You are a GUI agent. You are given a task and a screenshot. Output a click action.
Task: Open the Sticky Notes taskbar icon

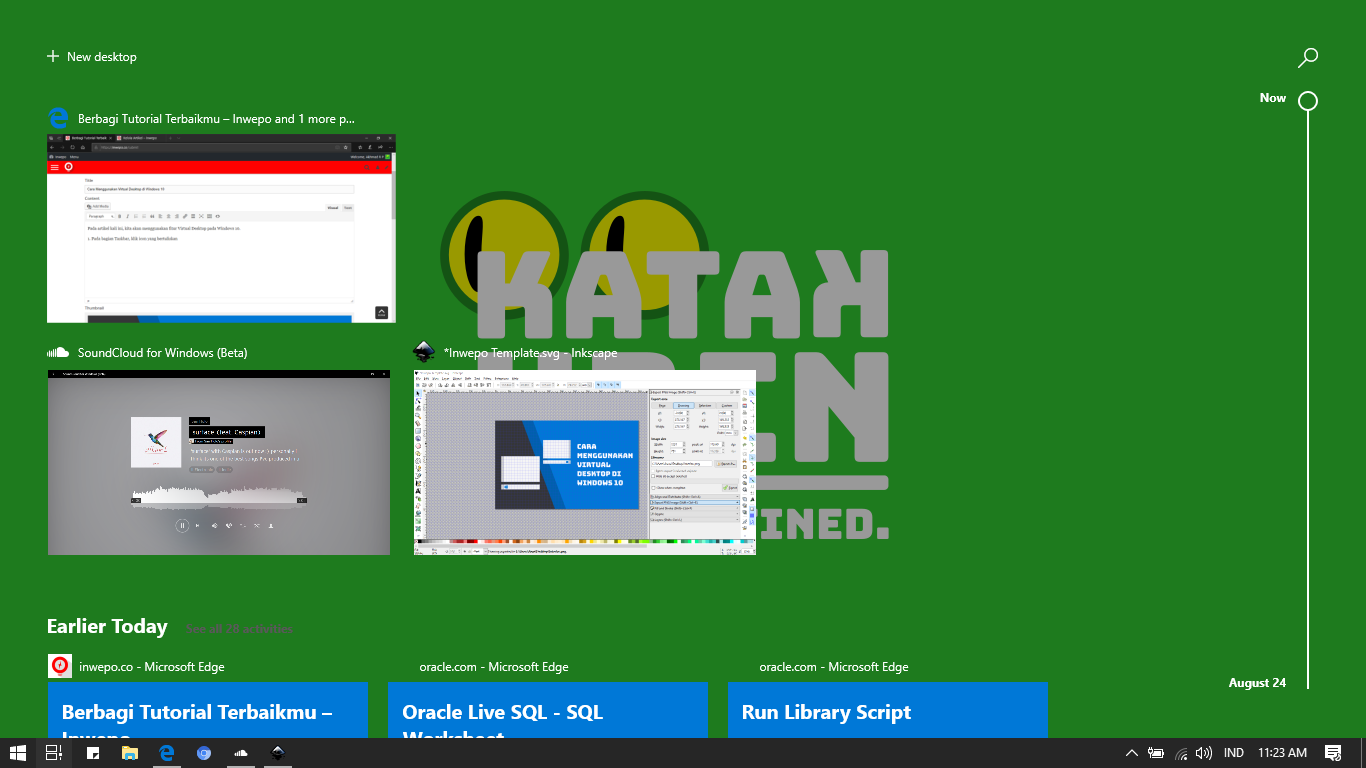point(92,753)
